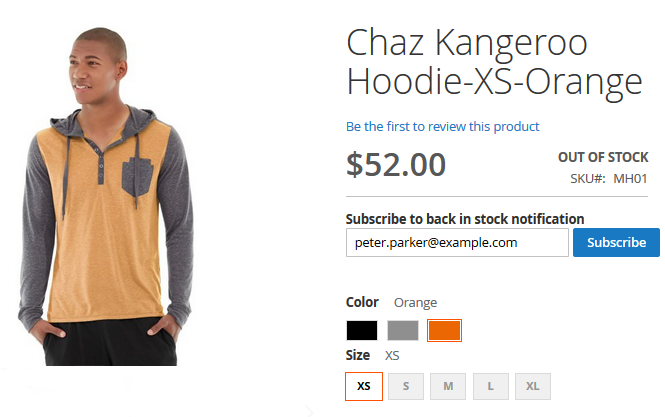
Task: Pick the orange color swatch
Action: [x=444, y=330]
